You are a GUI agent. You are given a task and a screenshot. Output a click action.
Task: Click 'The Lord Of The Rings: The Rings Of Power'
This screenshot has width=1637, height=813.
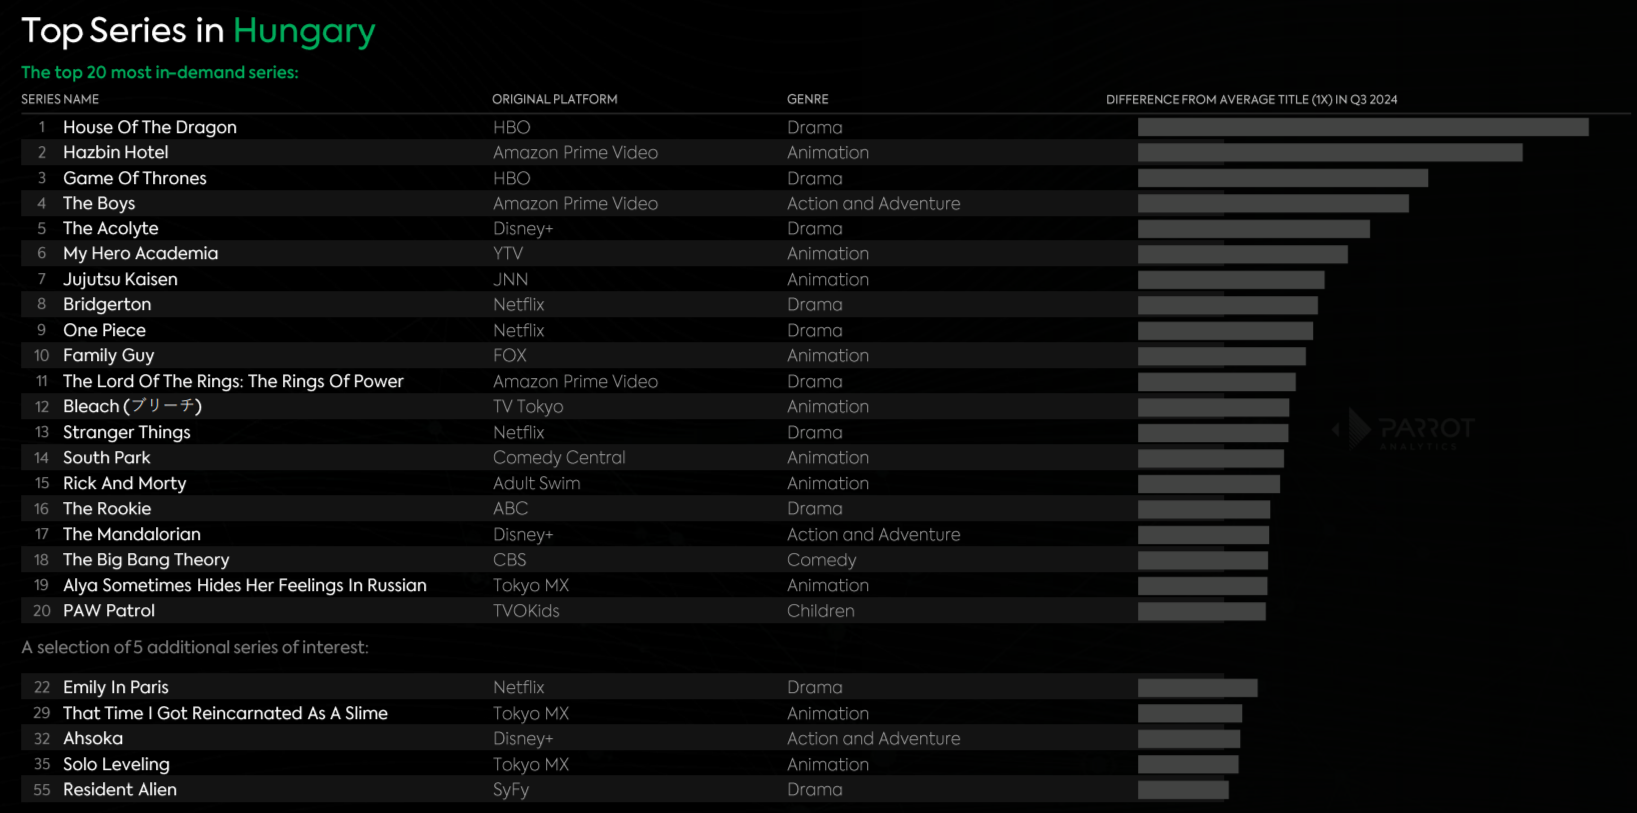[x=233, y=381]
